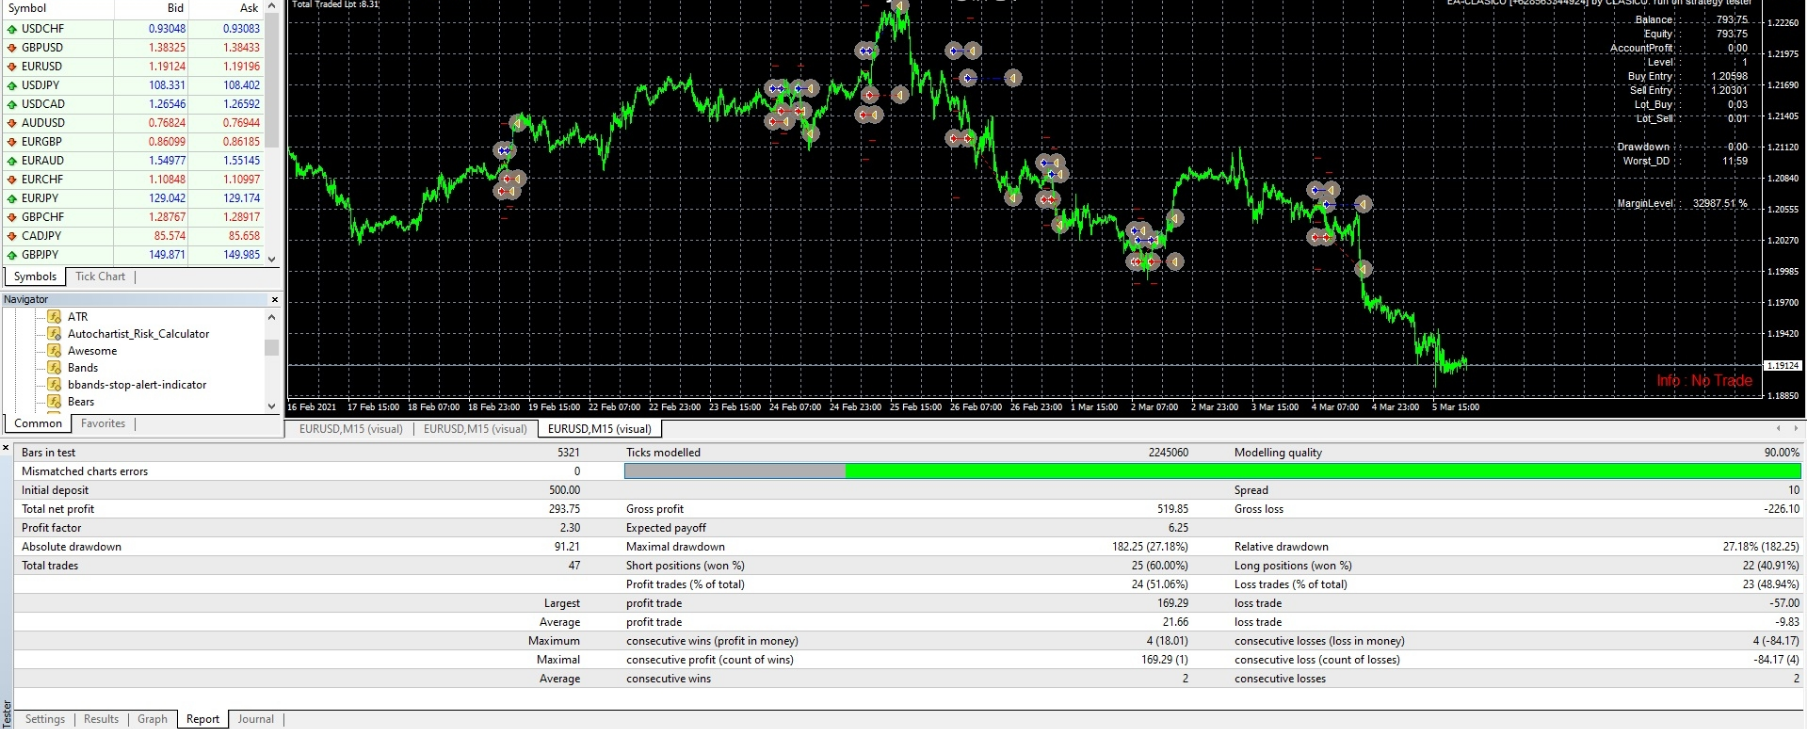
Task: Select the EURAUD symbol icon
Action: click(x=12, y=161)
